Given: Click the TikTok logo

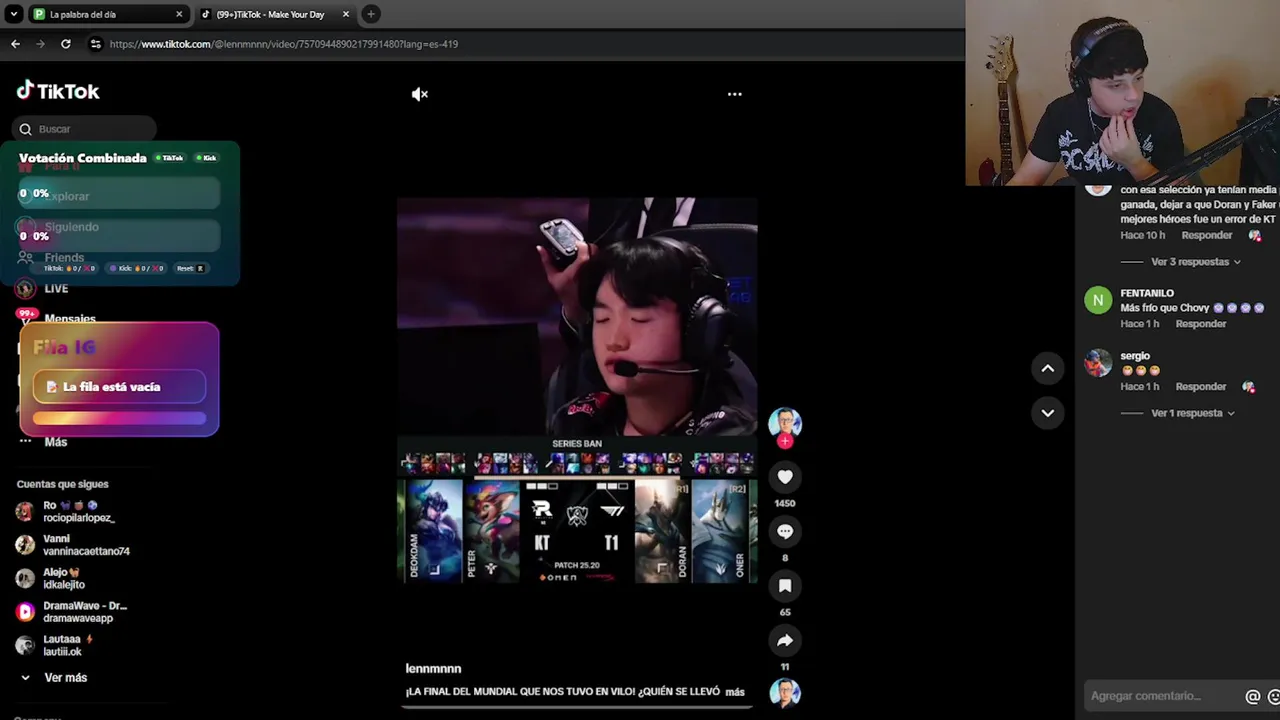Looking at the screenshot, I should [58, 91].
